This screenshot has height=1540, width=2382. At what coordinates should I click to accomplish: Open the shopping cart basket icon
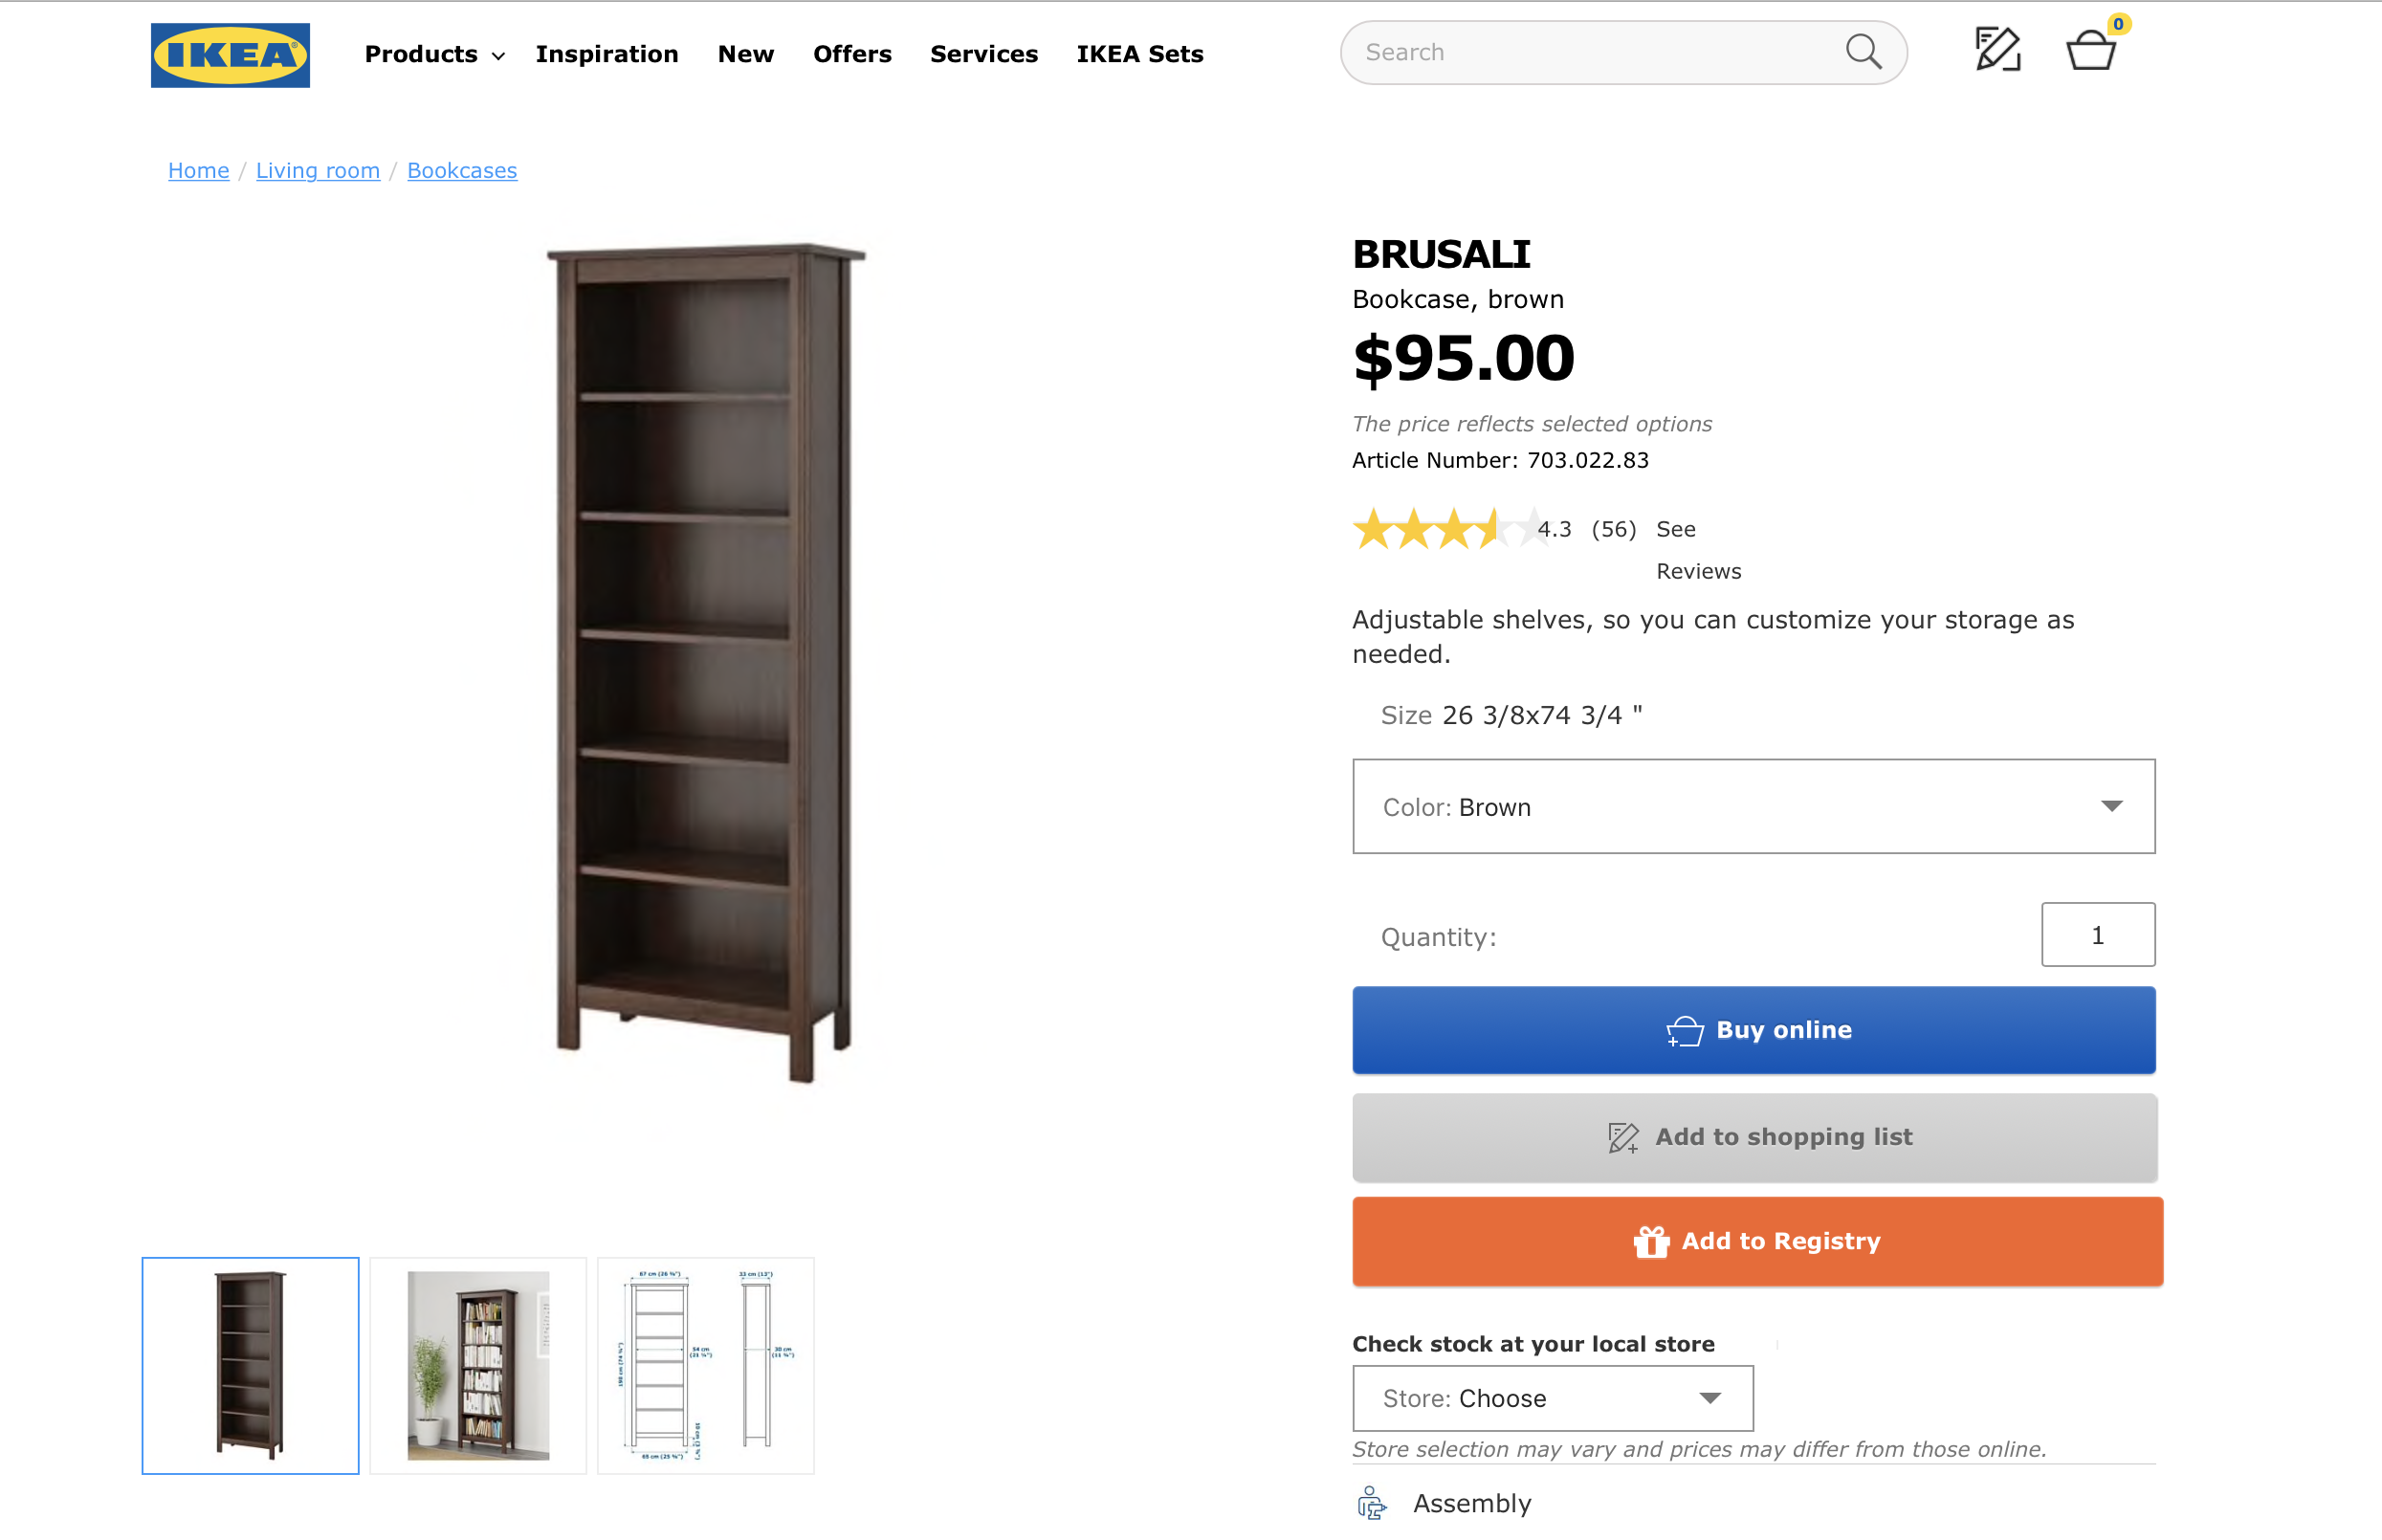tap(2090, 50)
